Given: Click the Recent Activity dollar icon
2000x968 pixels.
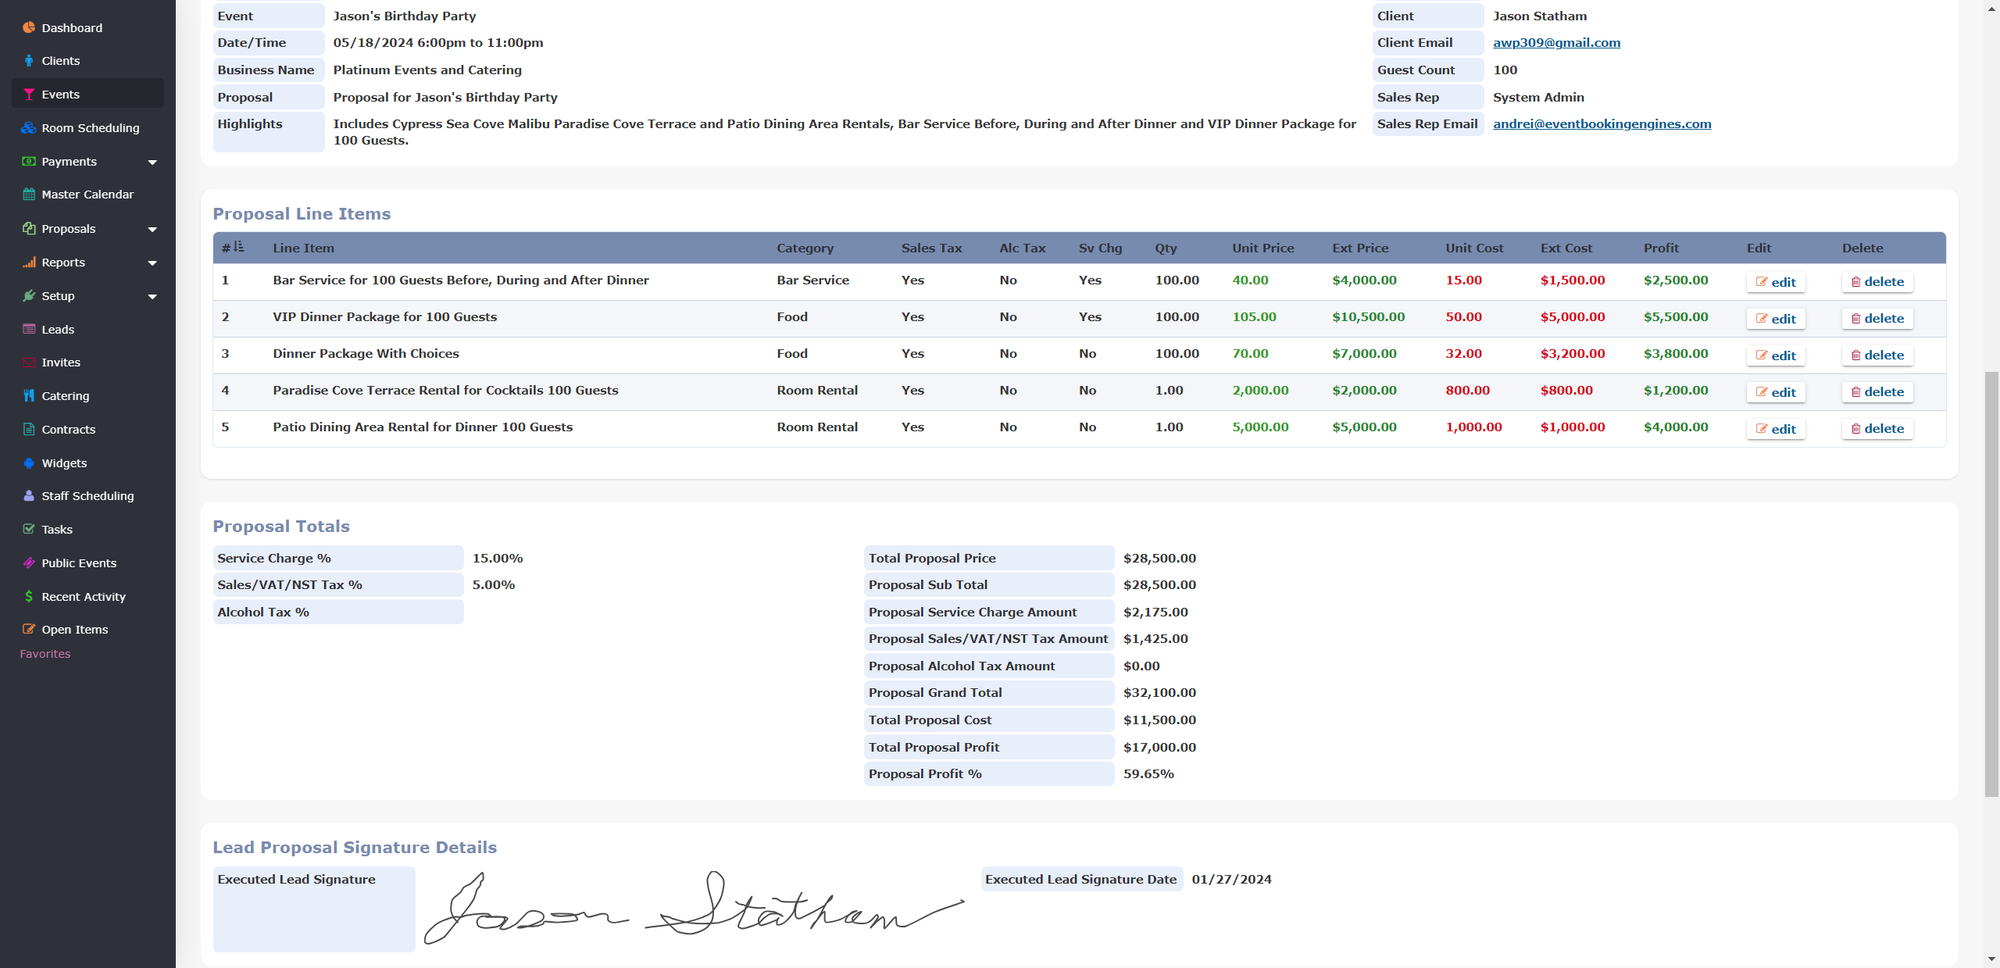Looking at the screenshot, I should point(29,597).
